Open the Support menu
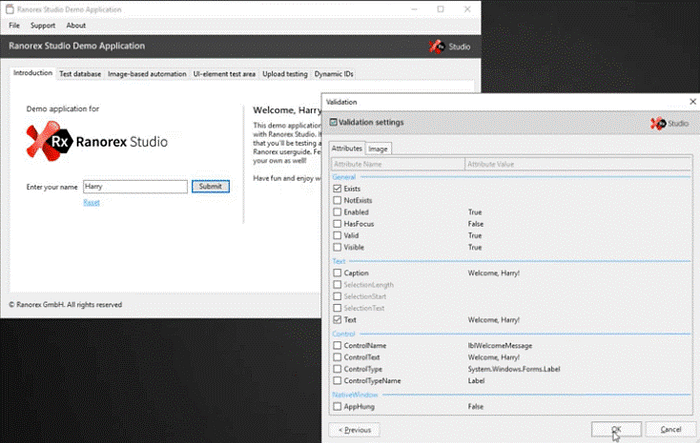The height and width of the screenshot is (443, 700). click(x=43, y=25)
